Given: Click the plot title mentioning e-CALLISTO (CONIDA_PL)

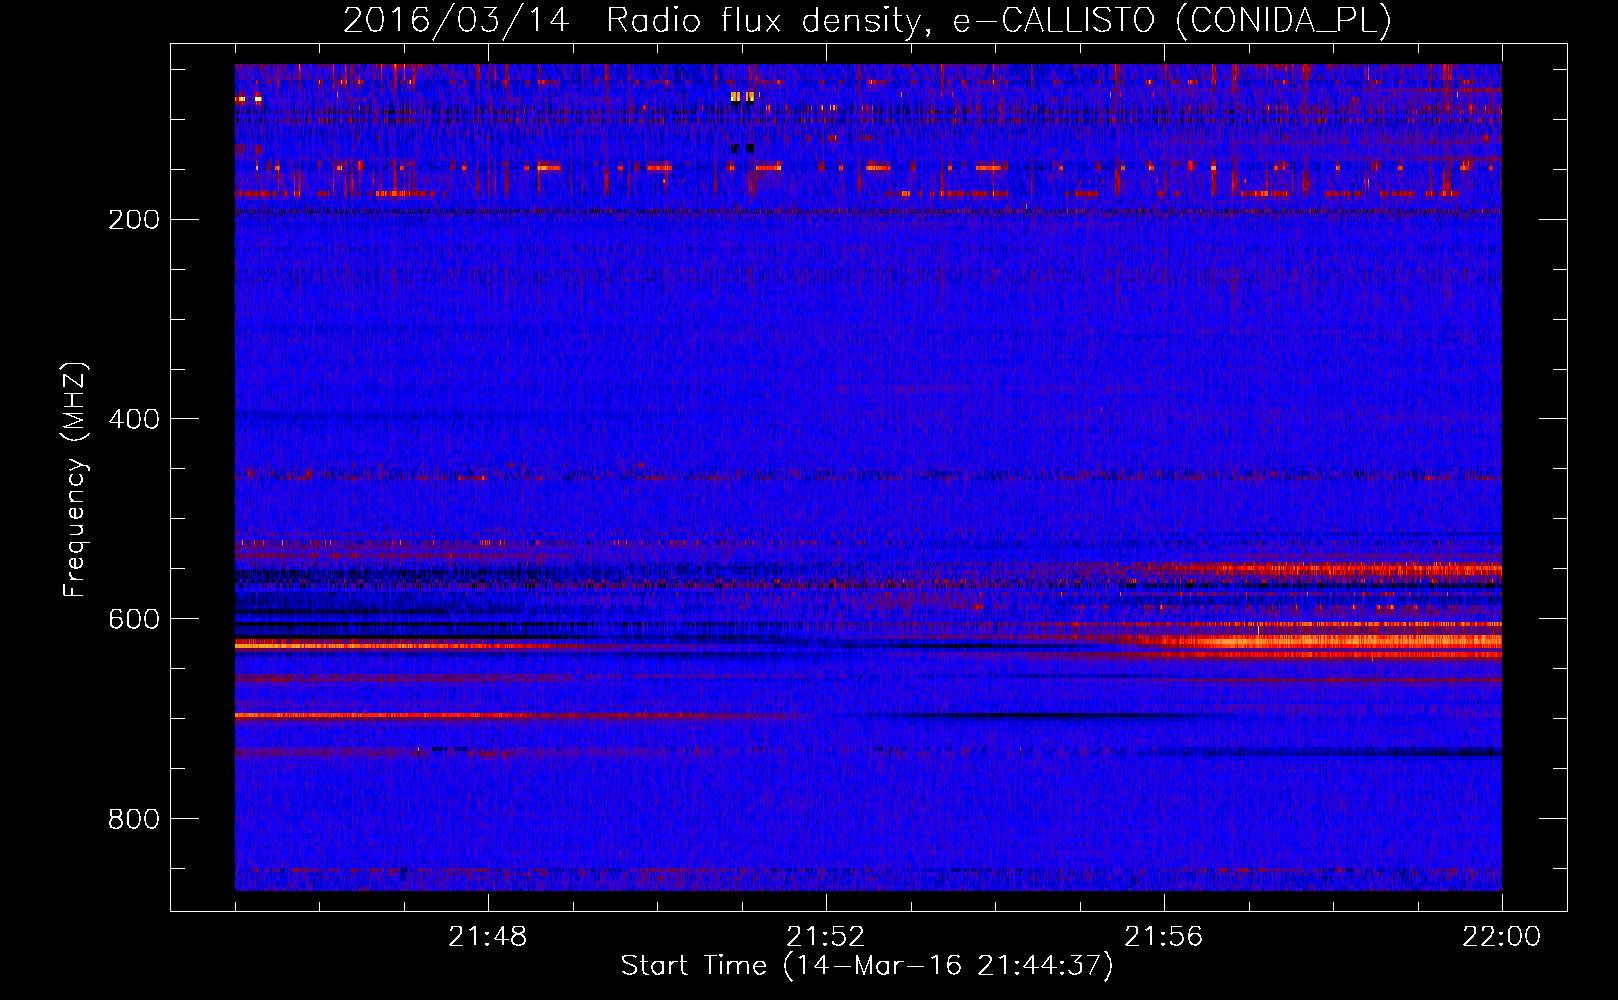Looking at the screenshot, I should 867,21.
